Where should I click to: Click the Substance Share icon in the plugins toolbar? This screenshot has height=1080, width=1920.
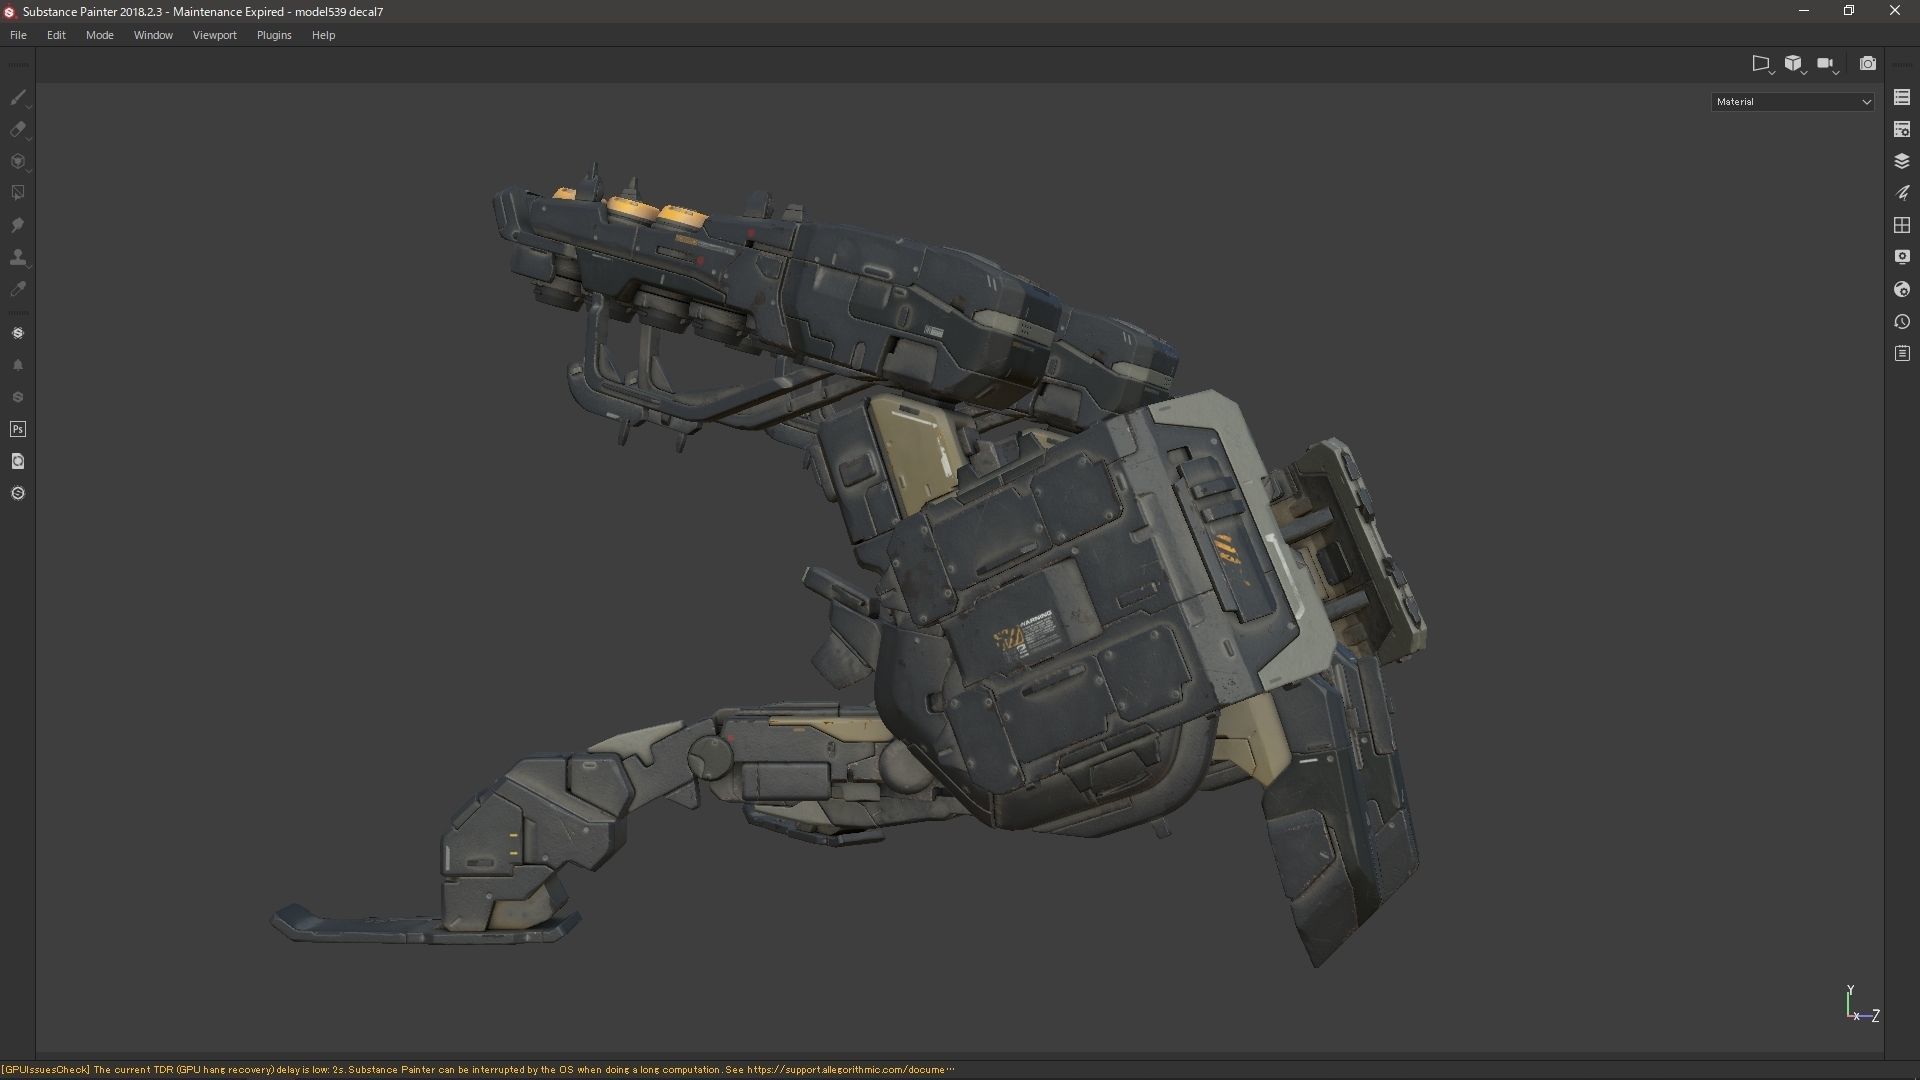(x=17, y=333)
